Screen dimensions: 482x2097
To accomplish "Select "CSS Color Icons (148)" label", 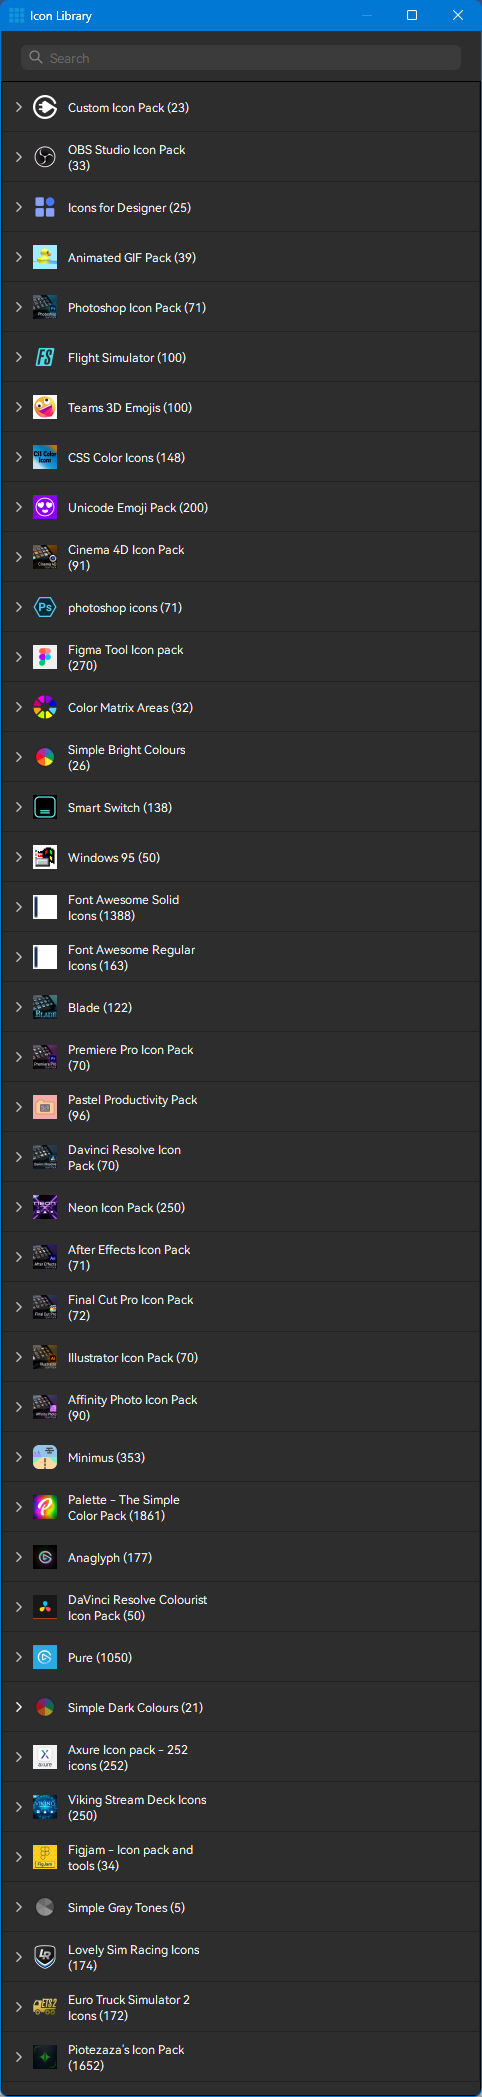I will point(126,457).
